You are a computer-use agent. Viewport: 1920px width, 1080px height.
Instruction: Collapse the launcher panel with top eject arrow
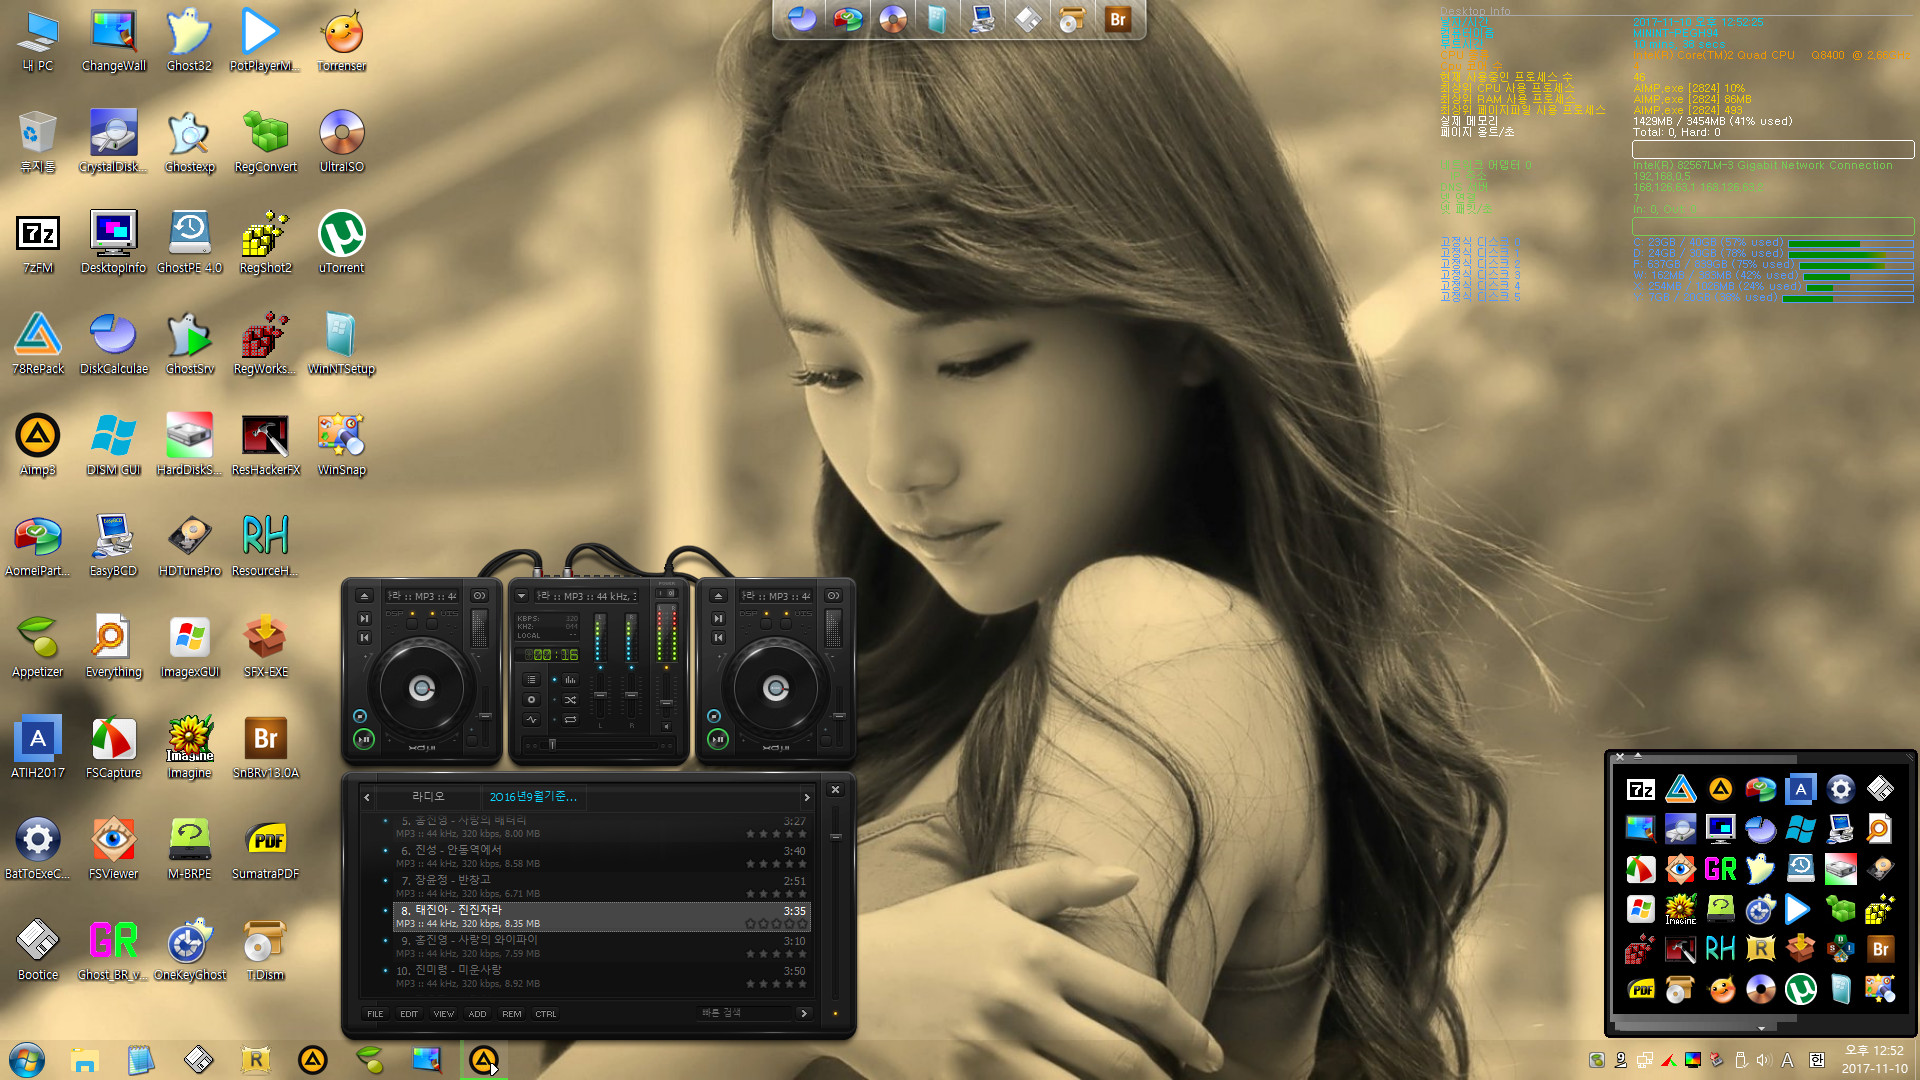pyautogui.click(x=1638, y=756)
